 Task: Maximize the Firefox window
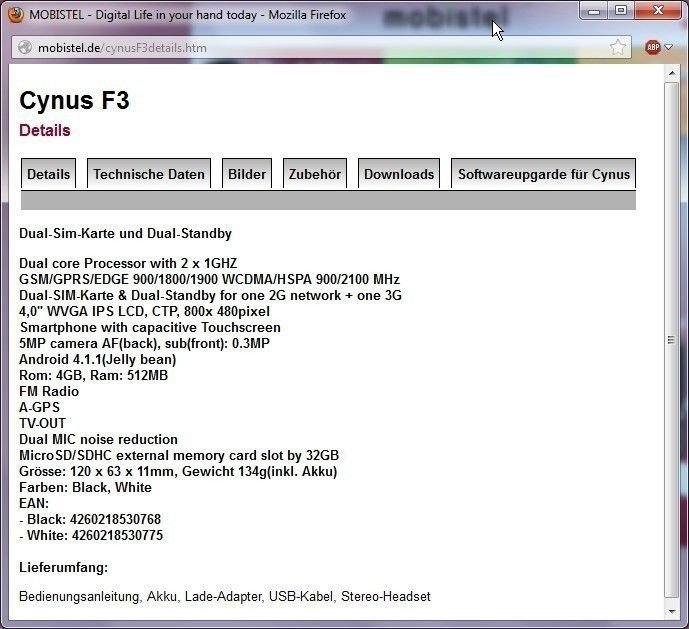pos(621,11)
